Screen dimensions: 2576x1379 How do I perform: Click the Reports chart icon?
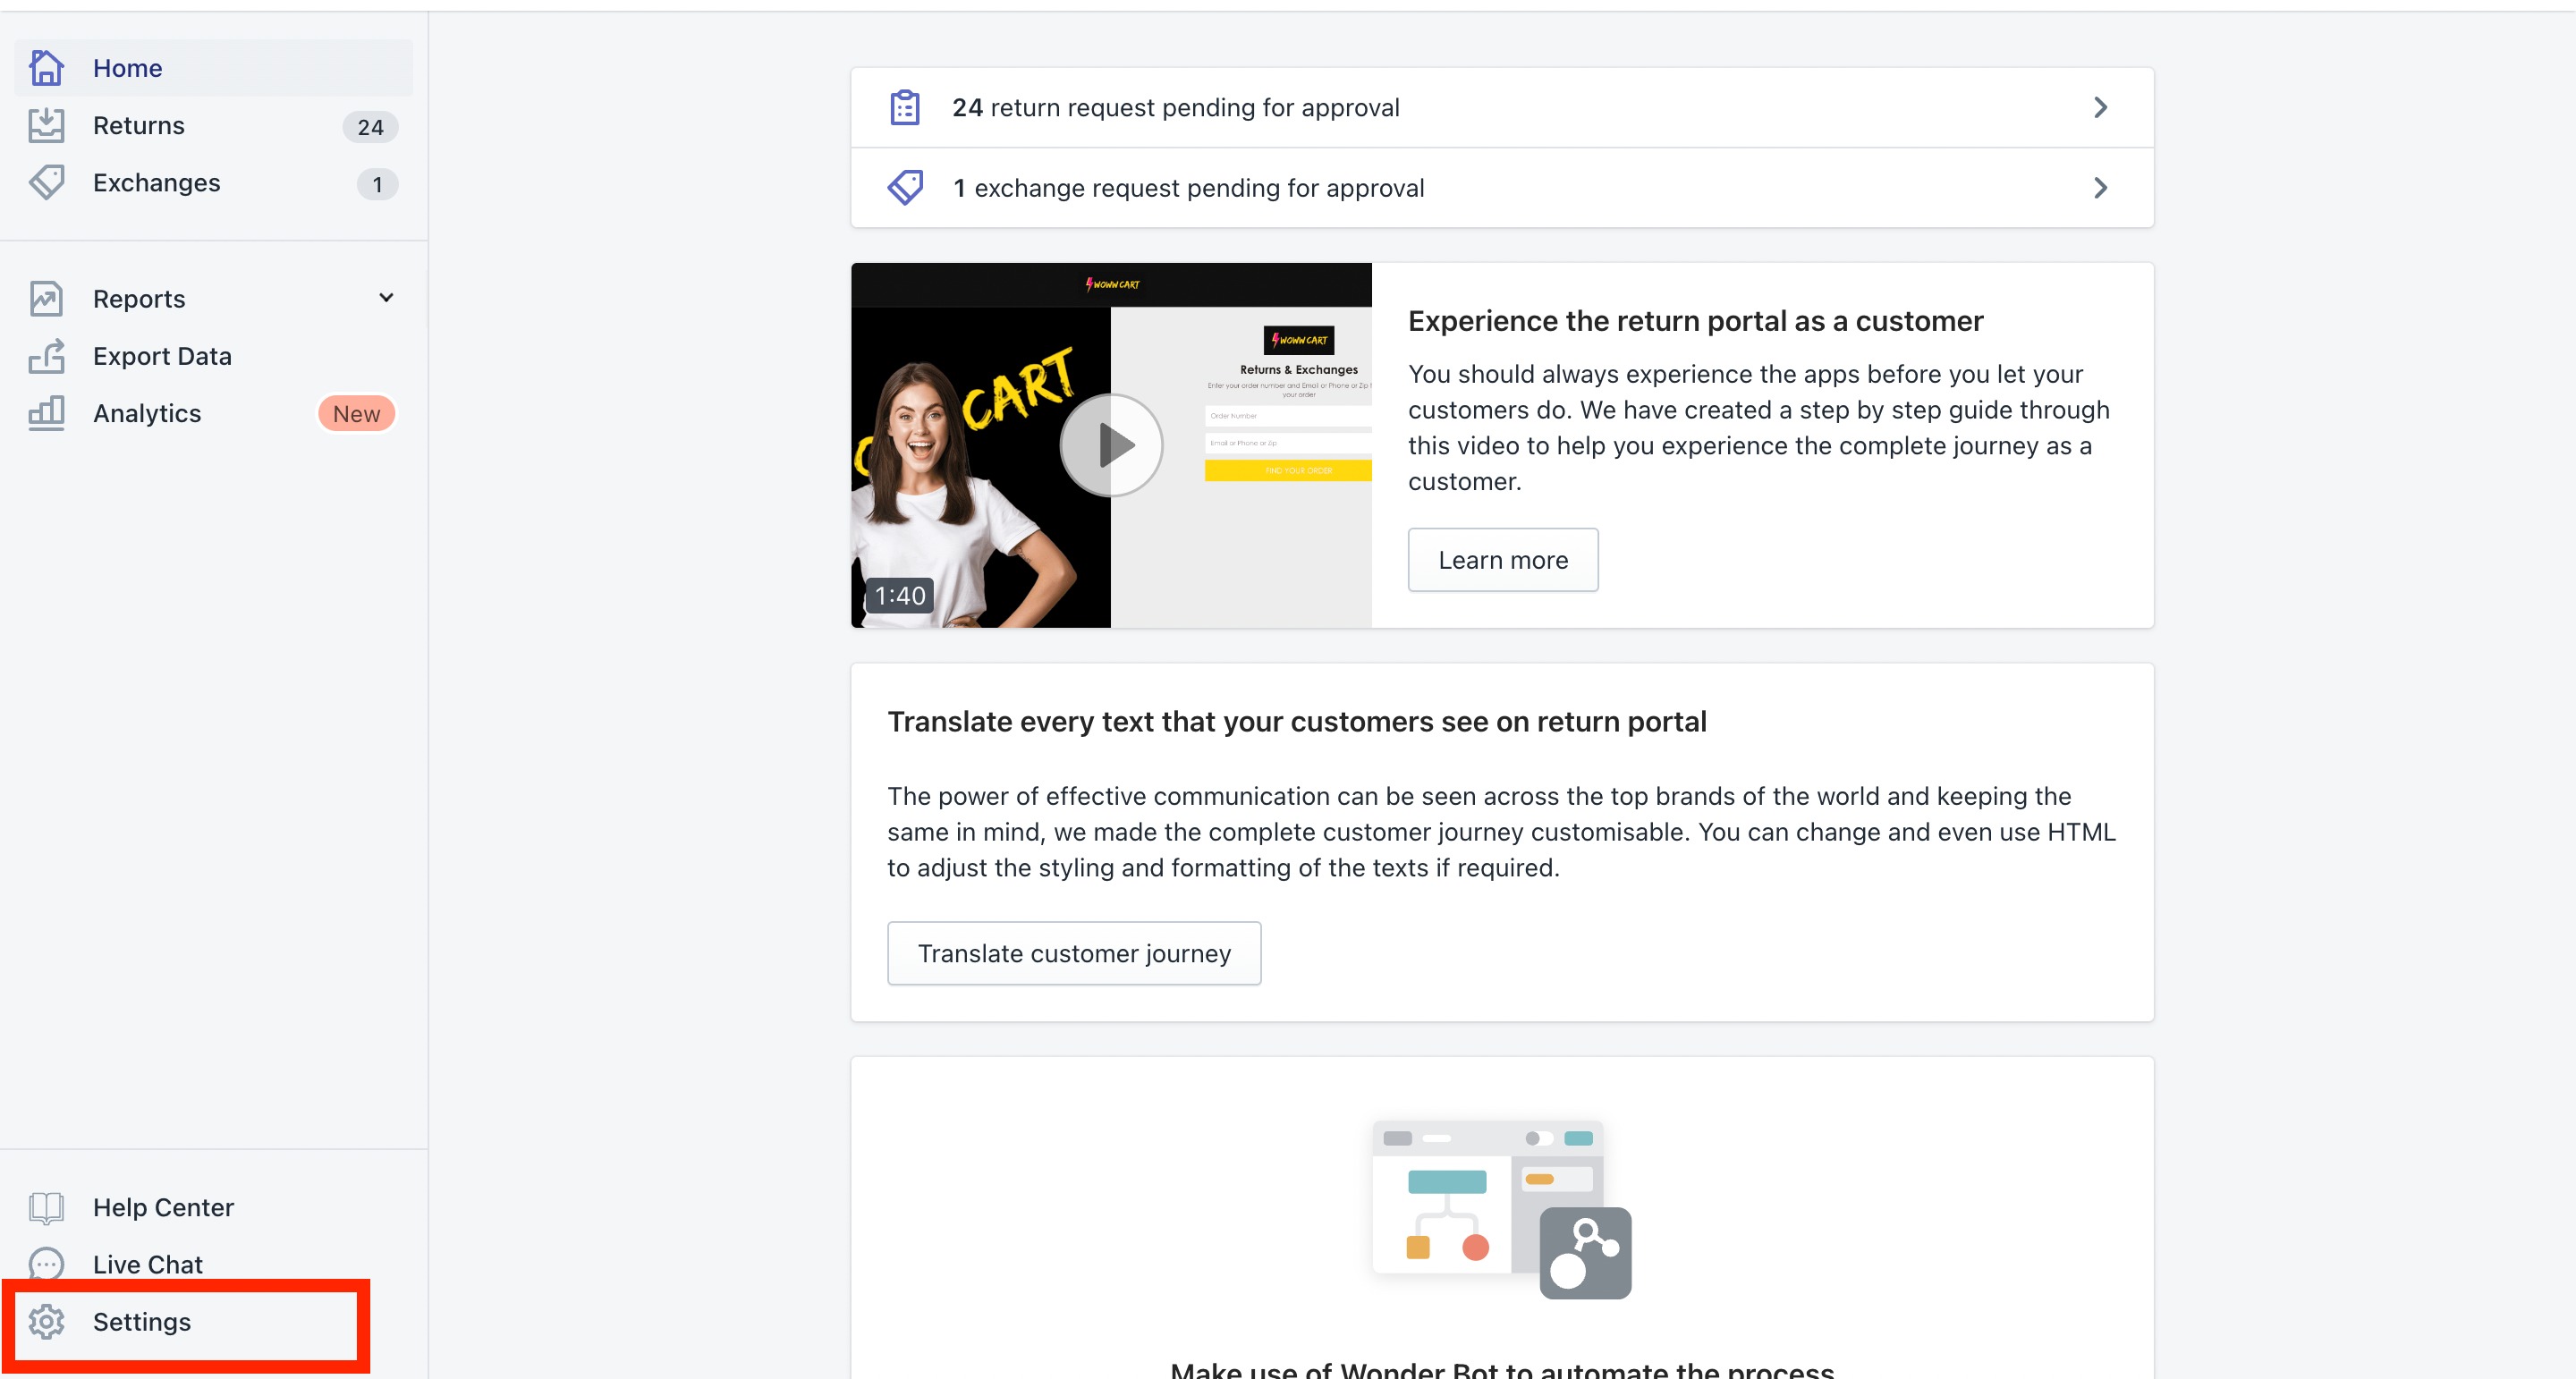pos(46,299)
